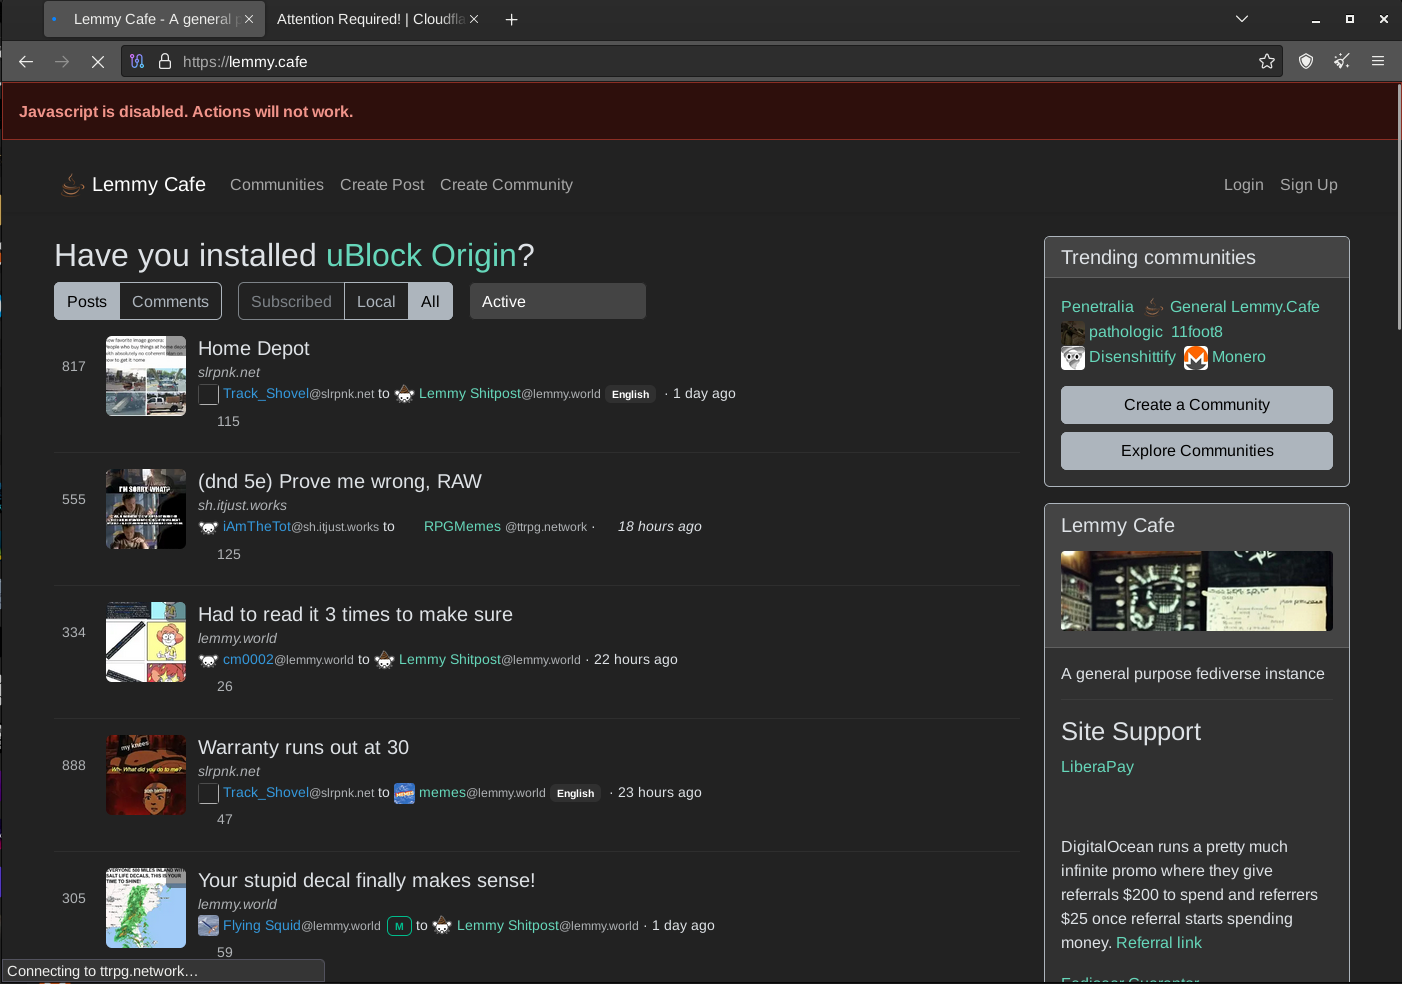Open the Your stupid decal post thumbnail
This screenshot has height=984, width=1402.
146,908
